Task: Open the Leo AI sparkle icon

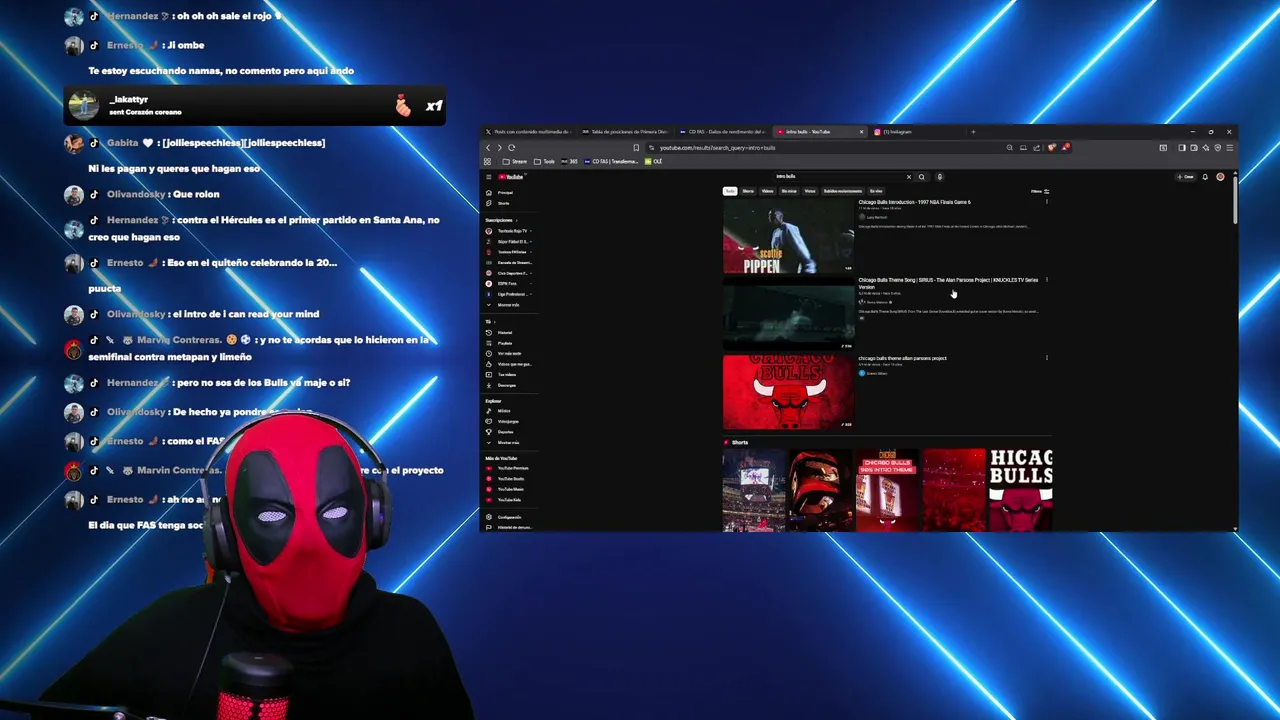Action: click(x=1206, y=148)
